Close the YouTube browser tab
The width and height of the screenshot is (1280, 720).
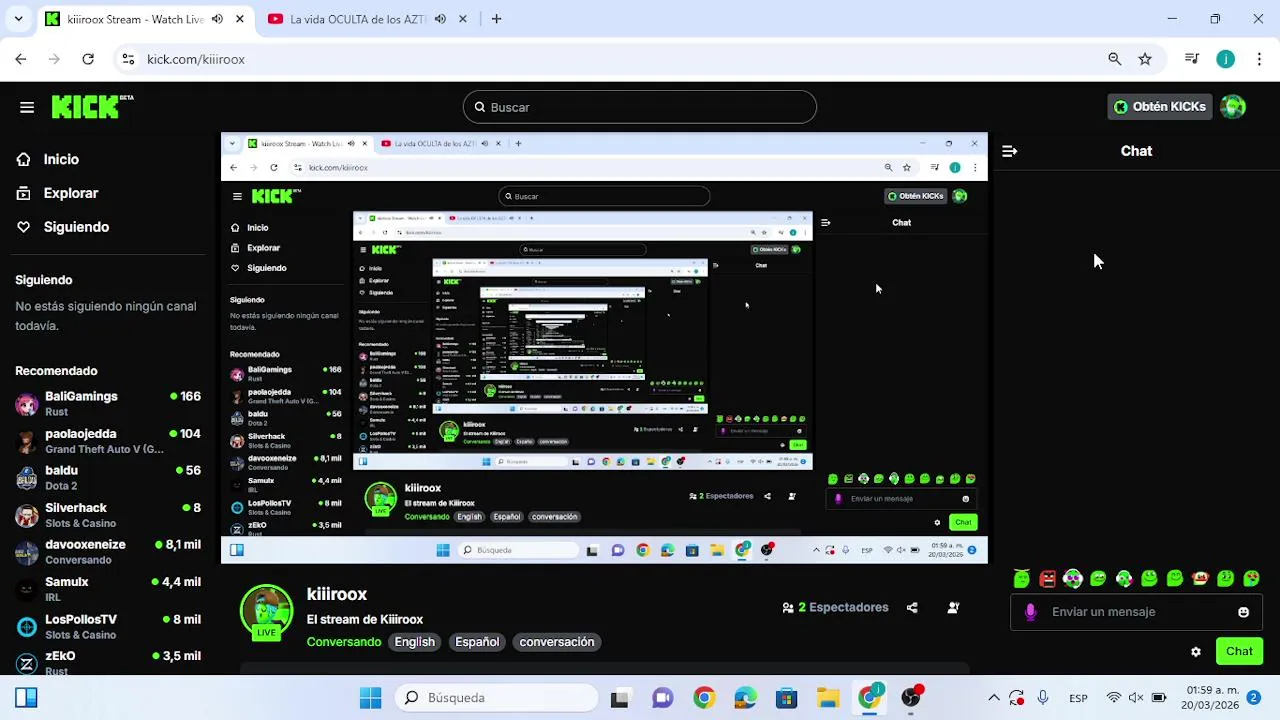462,19
